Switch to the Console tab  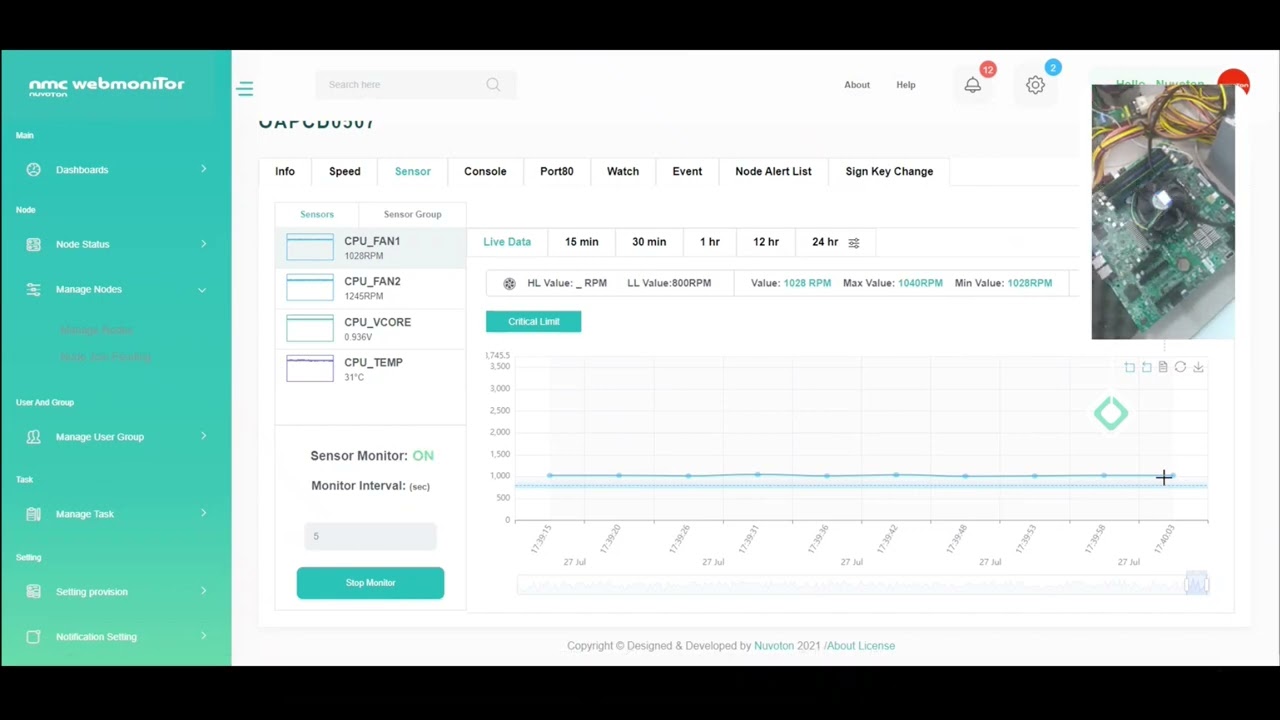485,171
